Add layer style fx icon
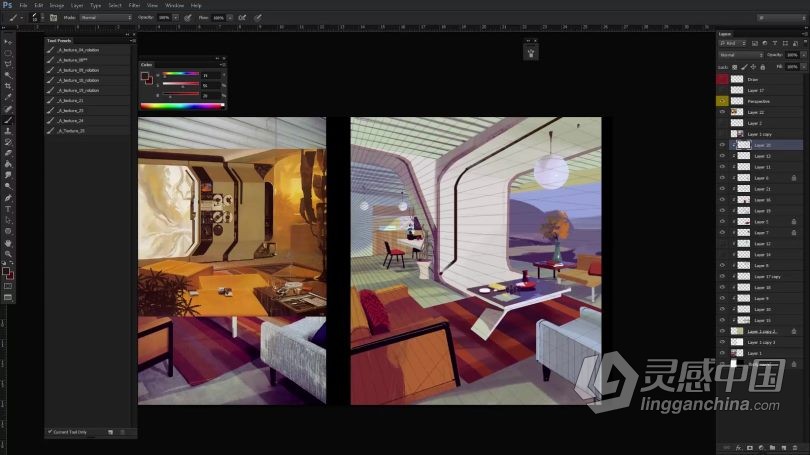The width and height of the screenshot is (810, 455). (x=739, y=448)
